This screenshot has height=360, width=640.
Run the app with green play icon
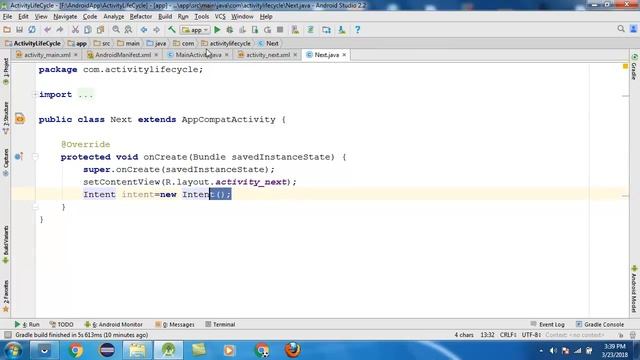point(217,30)
